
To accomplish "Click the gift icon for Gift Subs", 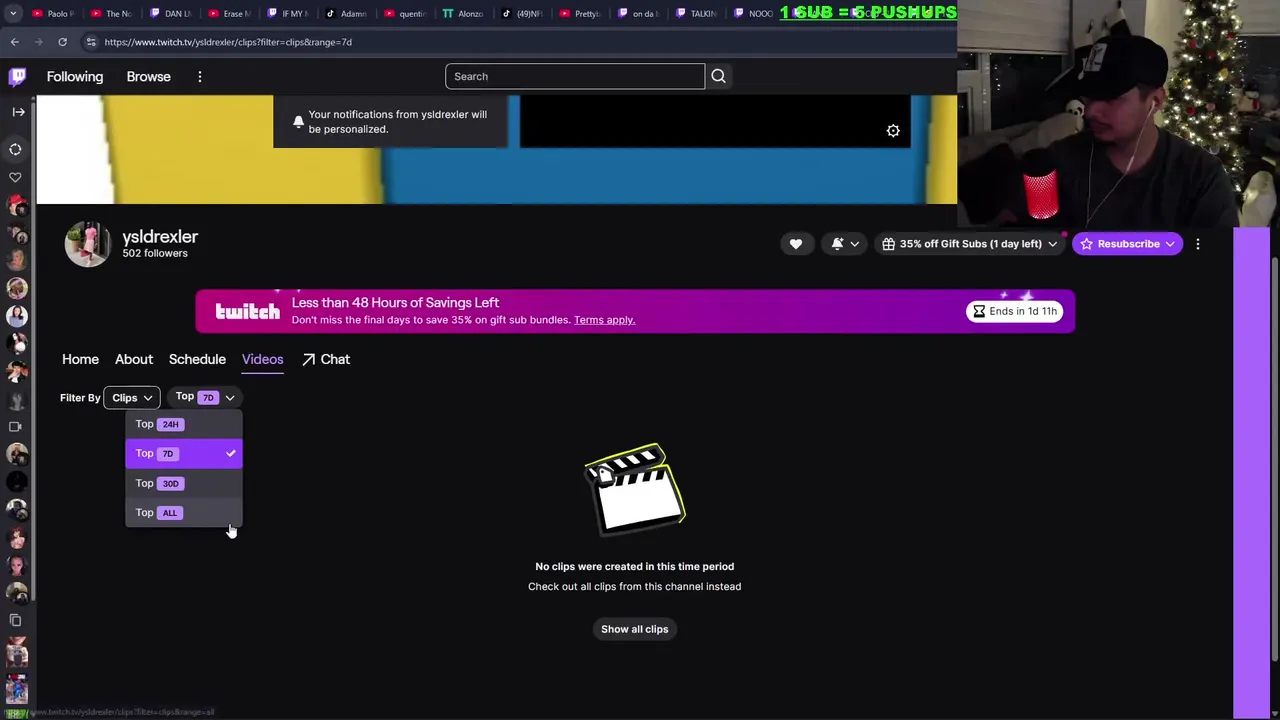I will (888, 244).
